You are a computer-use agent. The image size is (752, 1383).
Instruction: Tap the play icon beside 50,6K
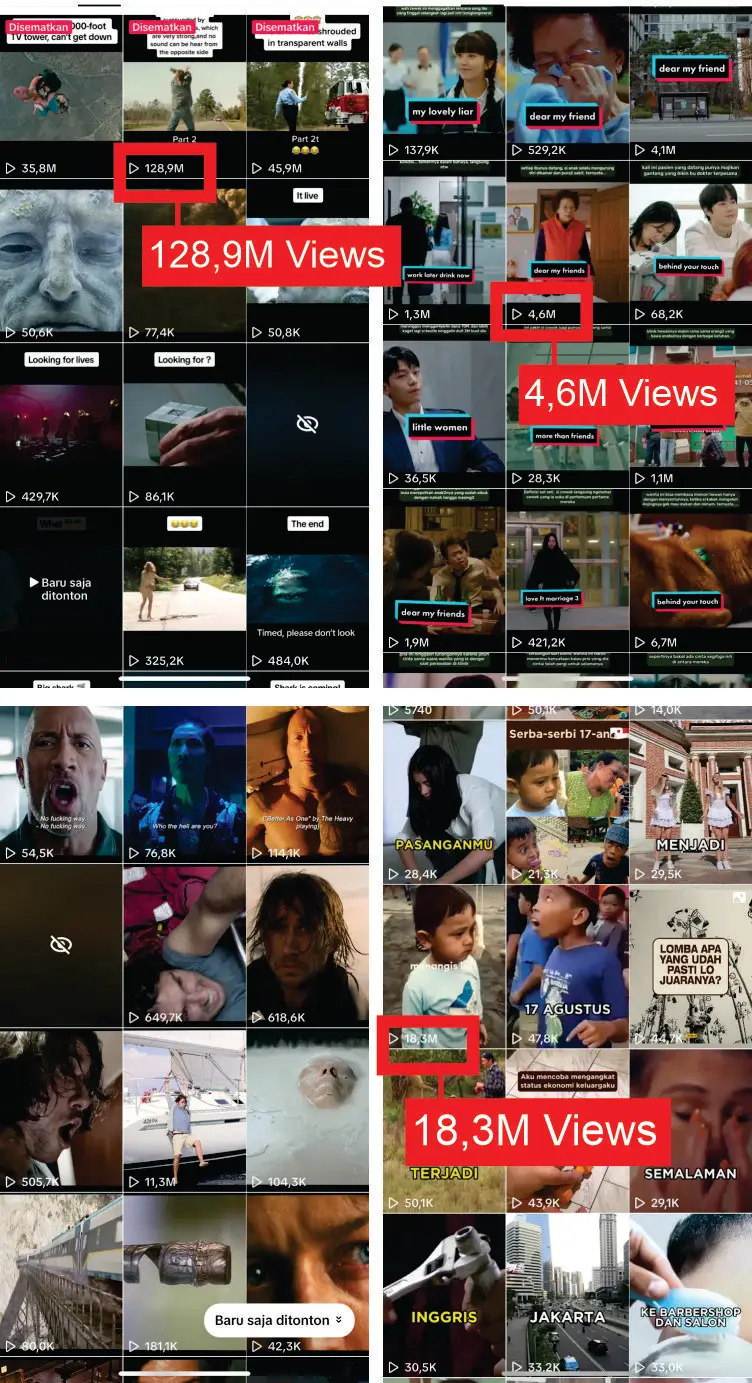(x=10, y=332)
